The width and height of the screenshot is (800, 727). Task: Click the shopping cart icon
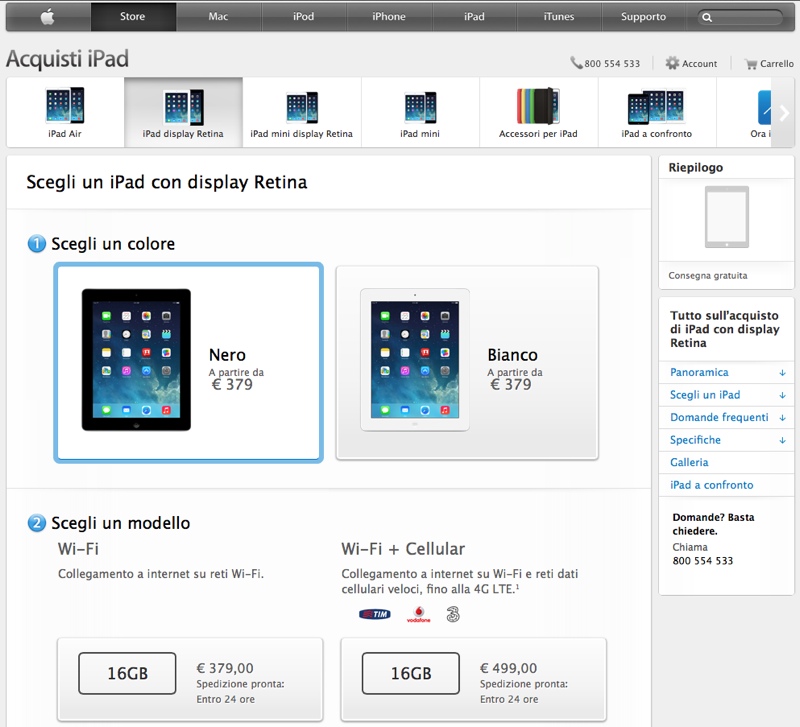[x=751, y=64]
